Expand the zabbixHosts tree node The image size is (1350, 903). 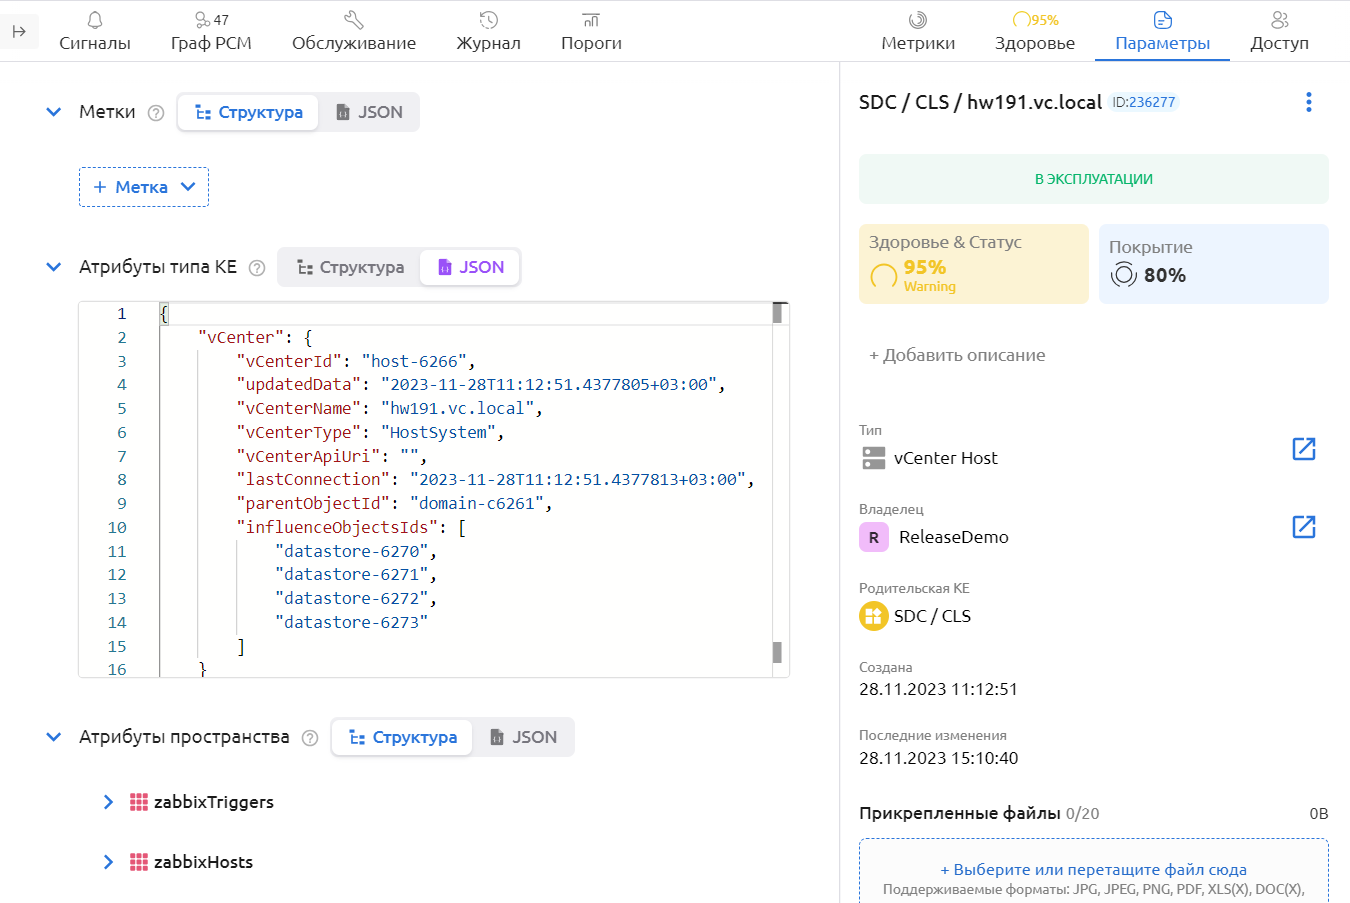(x=108, y=862)
